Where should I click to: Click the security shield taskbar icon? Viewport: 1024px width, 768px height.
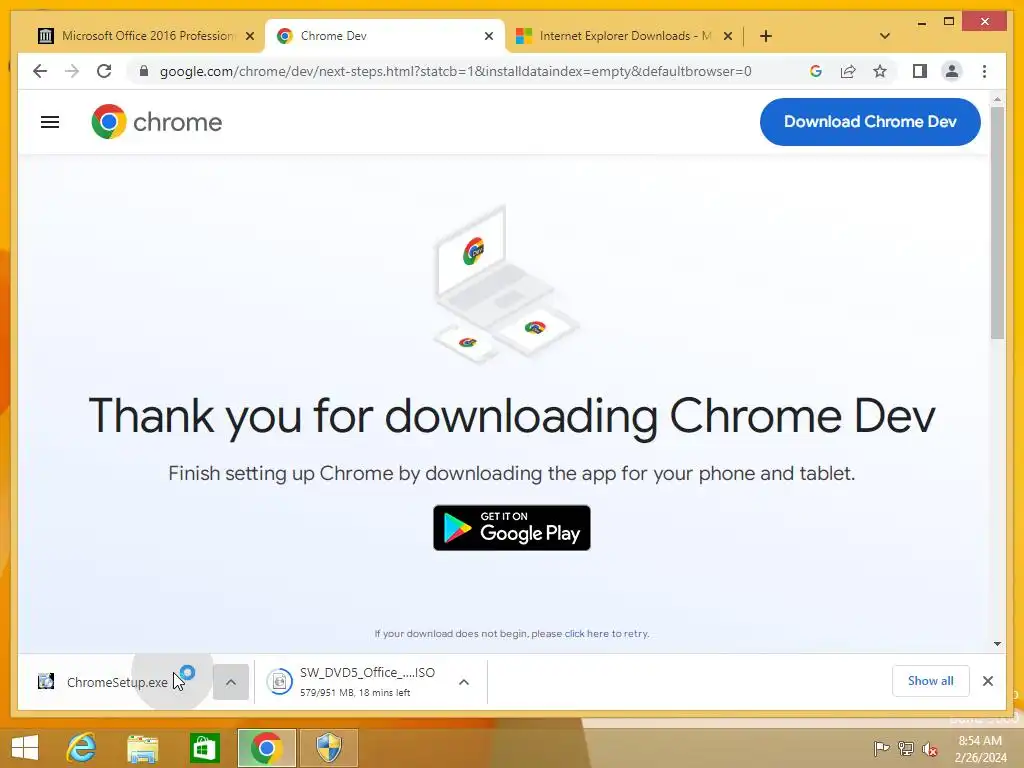coord(328,748)
